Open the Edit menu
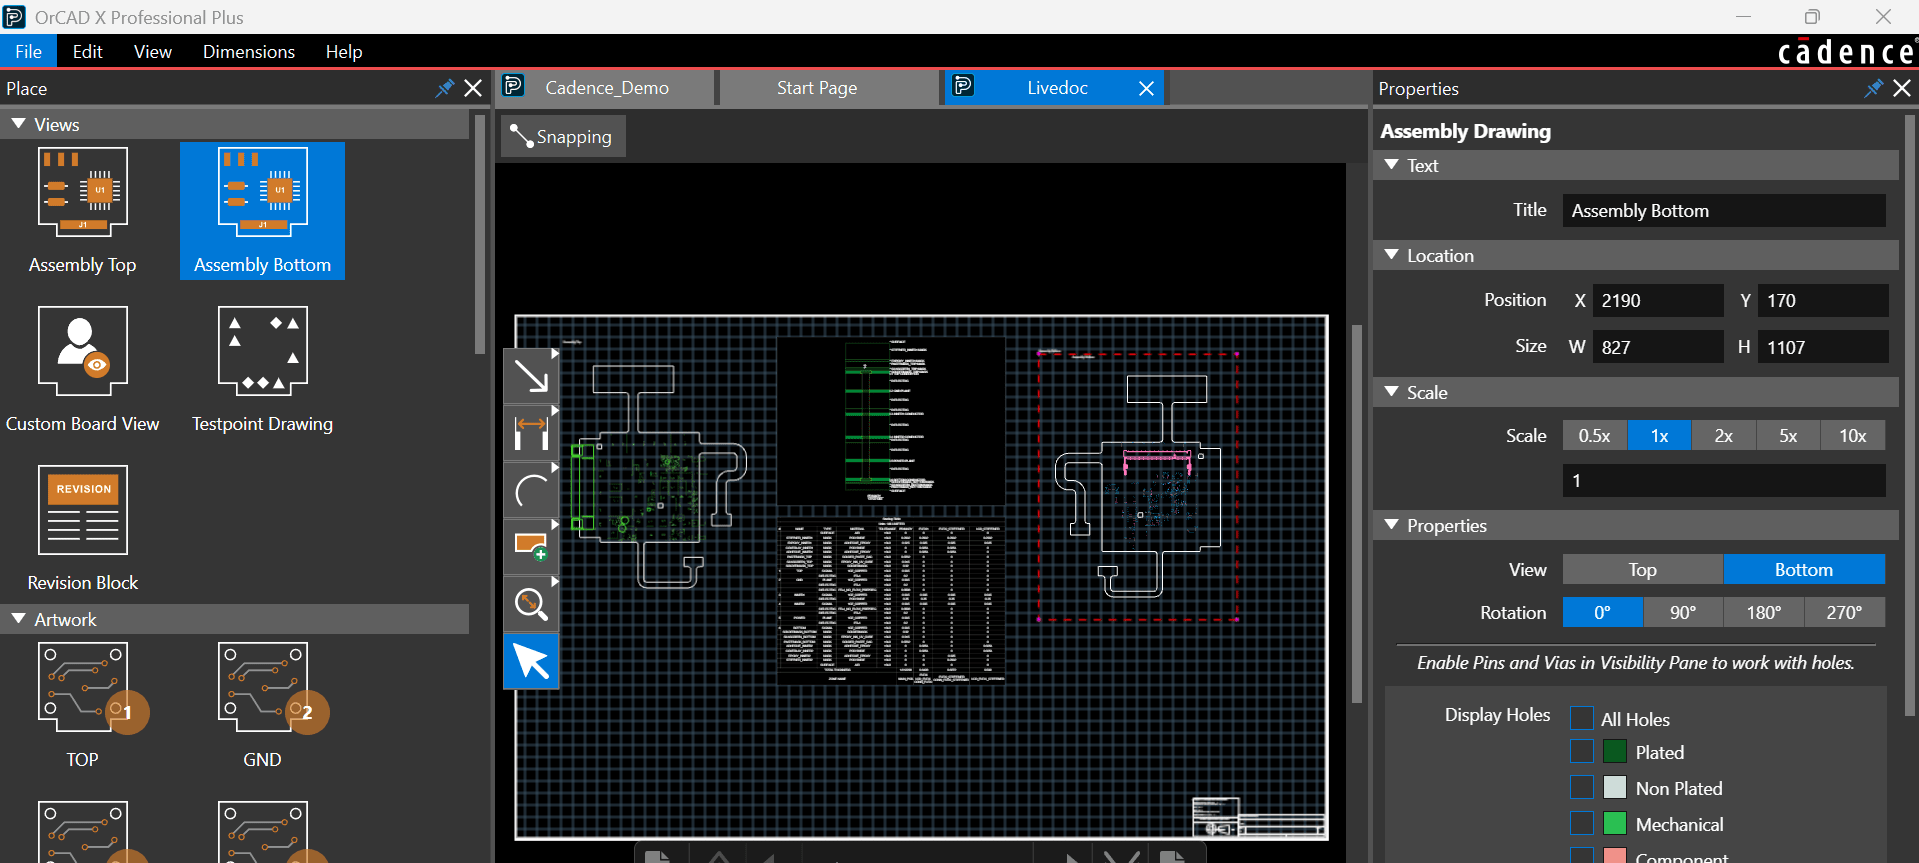The image size is (1919, 863). coord(88,52)
